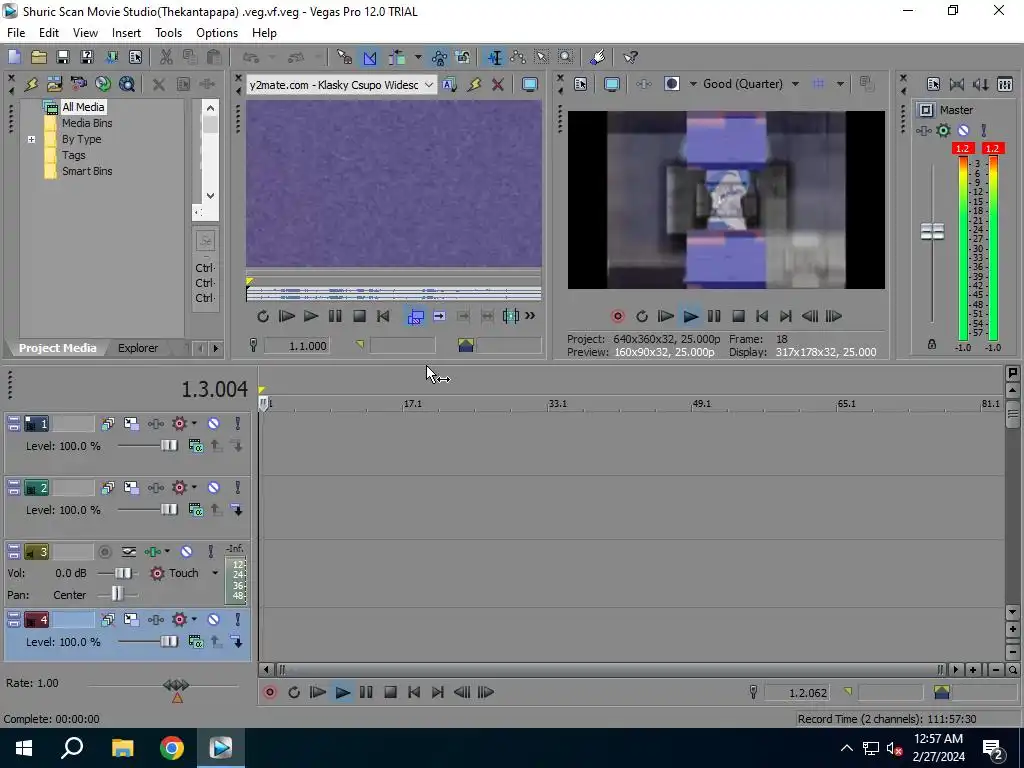1024x768 pixels.
Task: Mute the Master bus
Action: [963, 131]
